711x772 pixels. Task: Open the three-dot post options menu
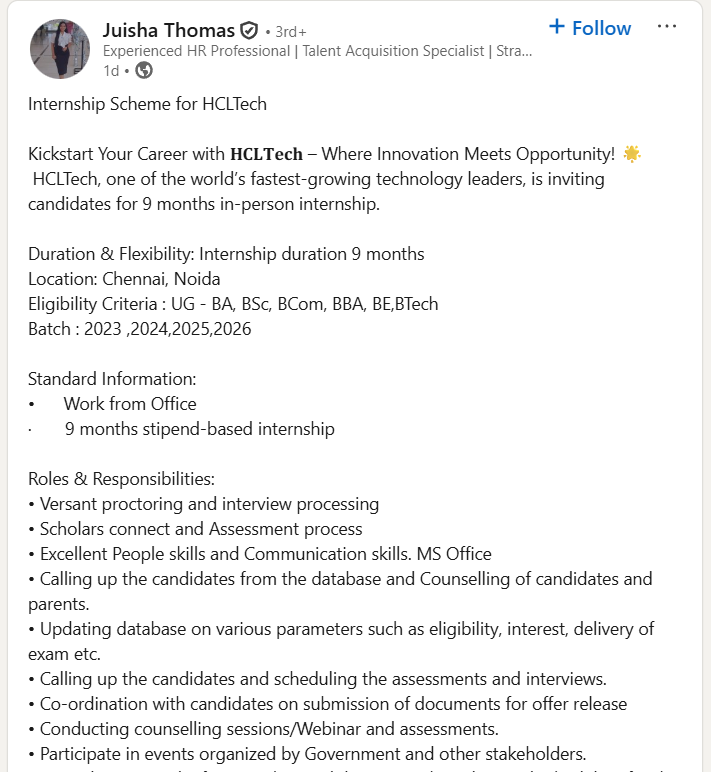point(666,27)
